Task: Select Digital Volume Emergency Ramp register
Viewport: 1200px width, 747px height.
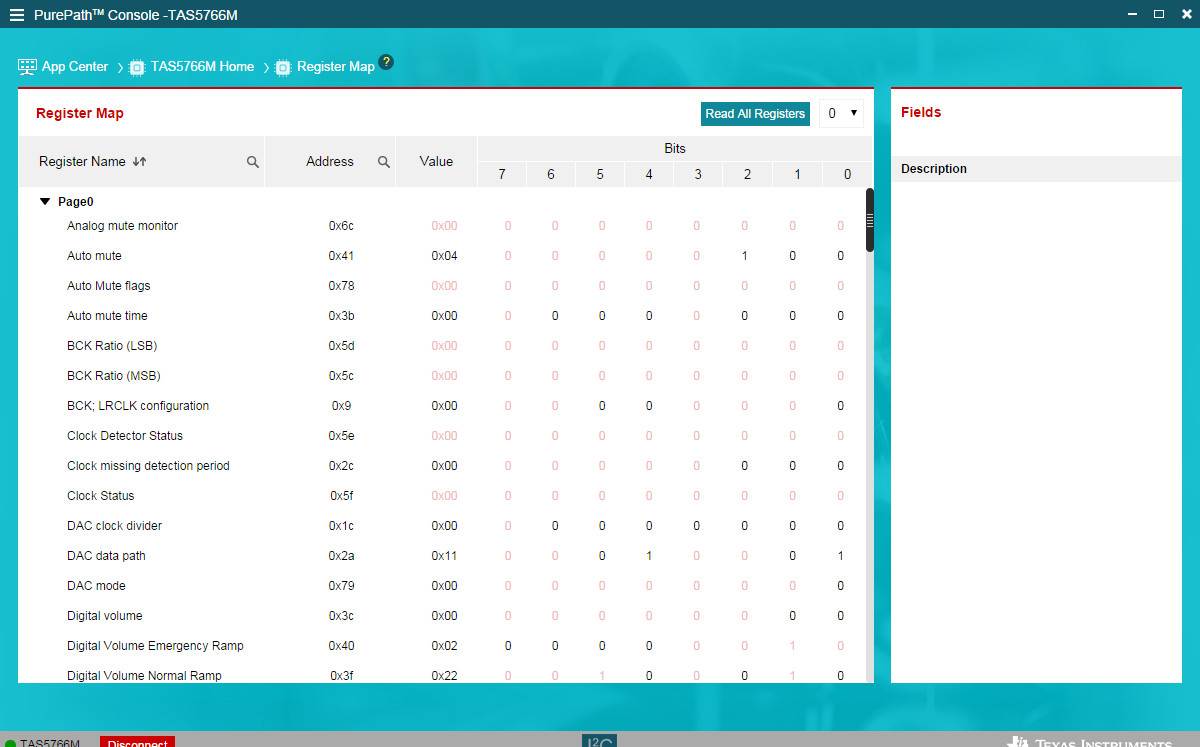Action: point(155,646)
